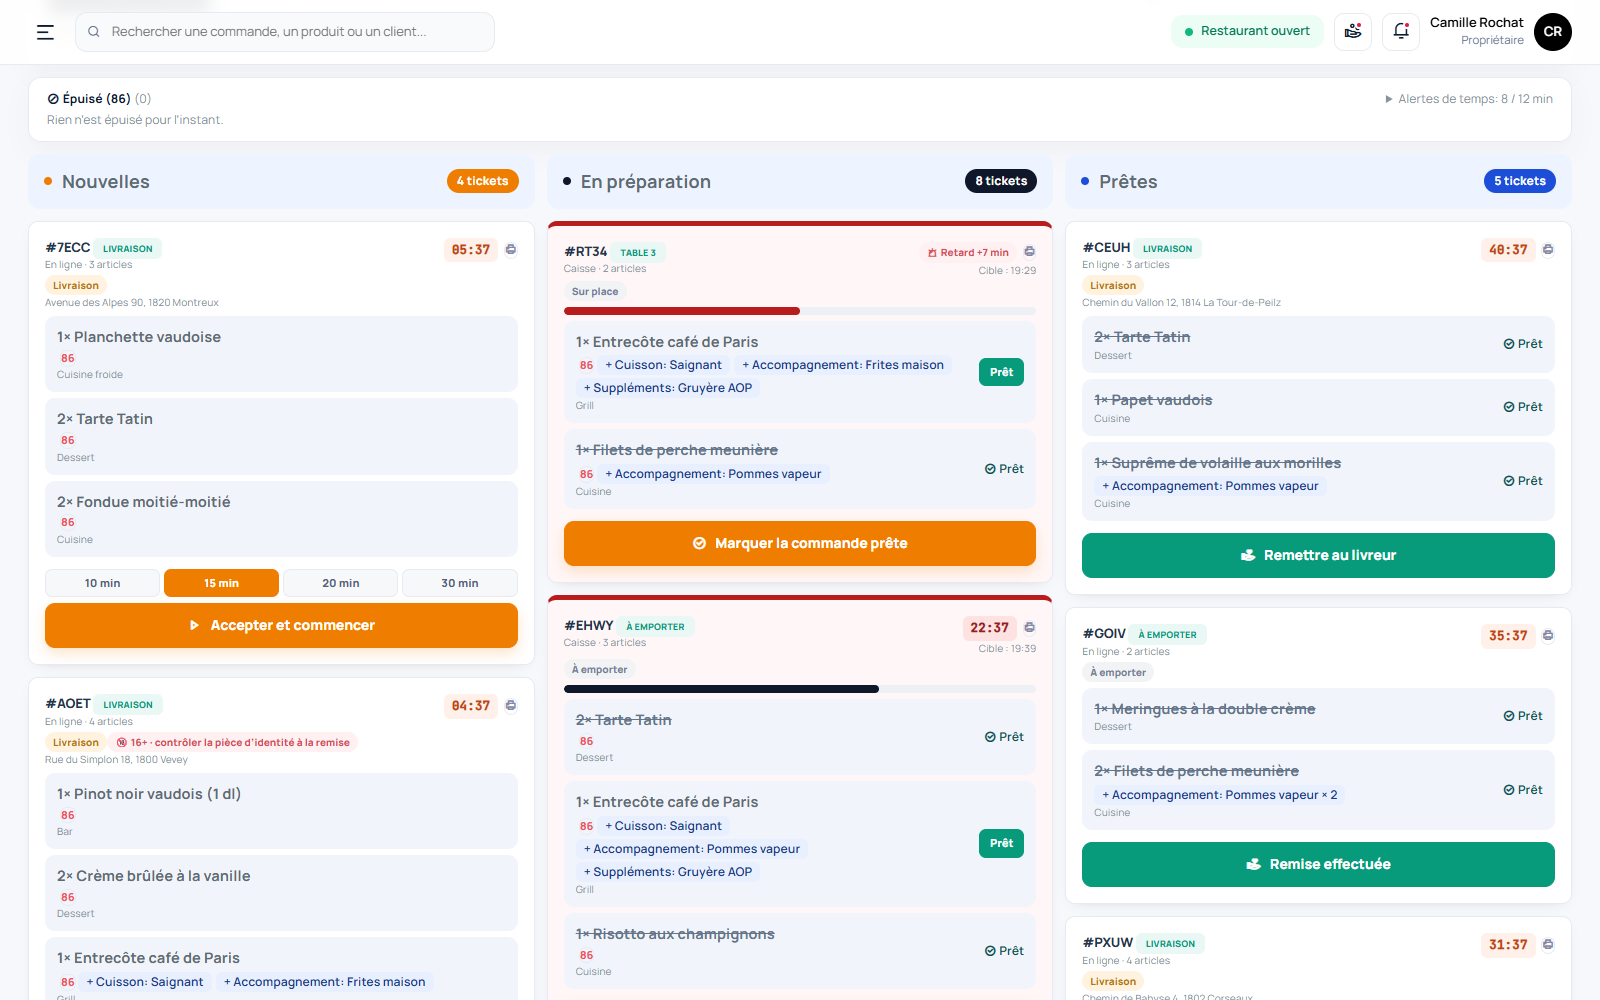
Task: Mark Entrecôte café de Paris Prêt in #RT34
Action: [1001, 372]
